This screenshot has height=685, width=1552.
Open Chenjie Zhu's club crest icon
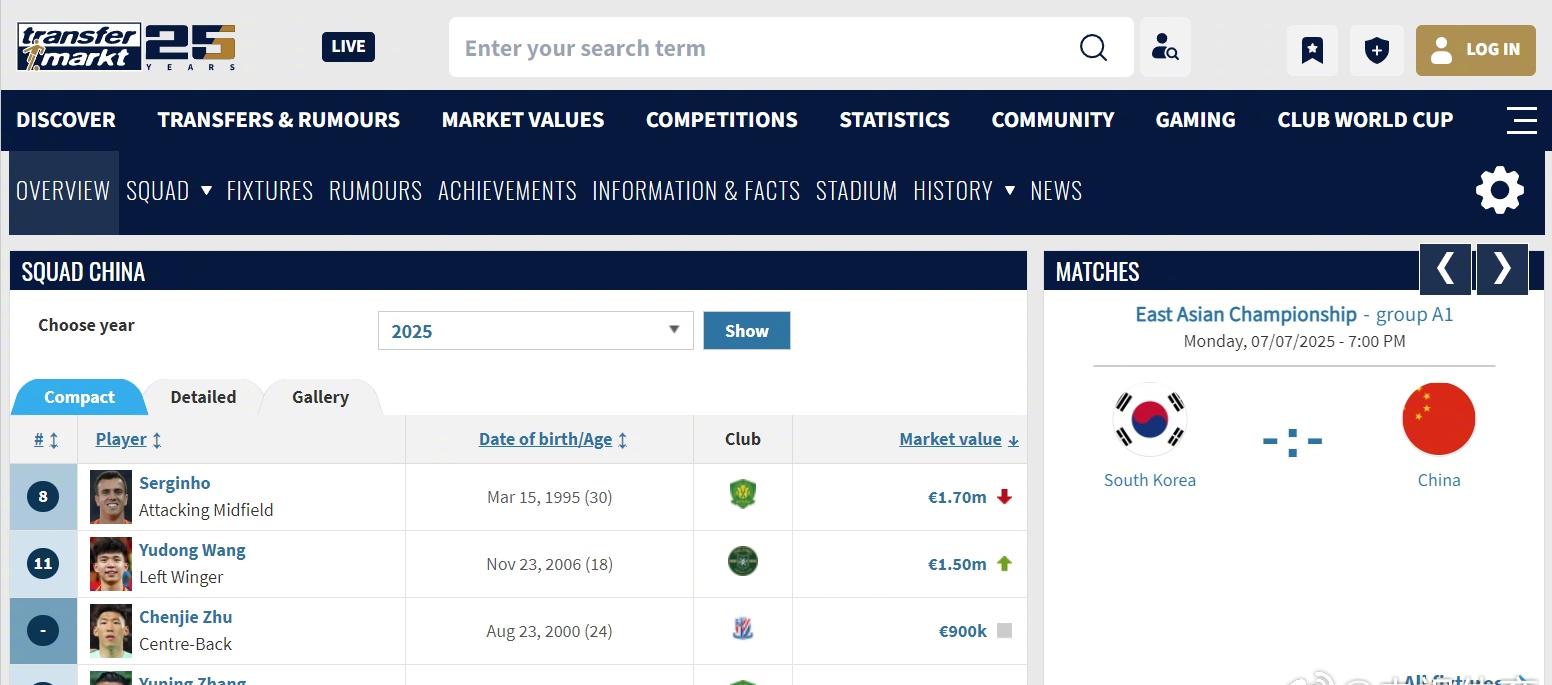click(742, 629)
